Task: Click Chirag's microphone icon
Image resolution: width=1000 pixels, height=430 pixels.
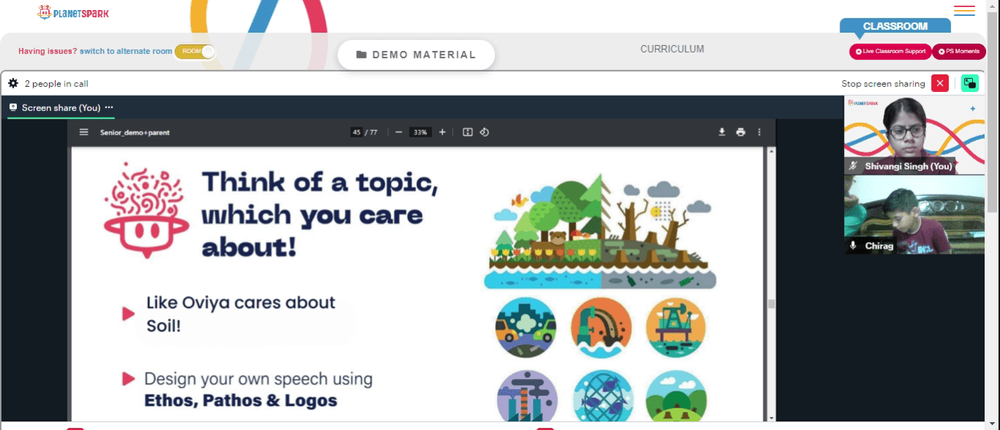Action: 853,246
